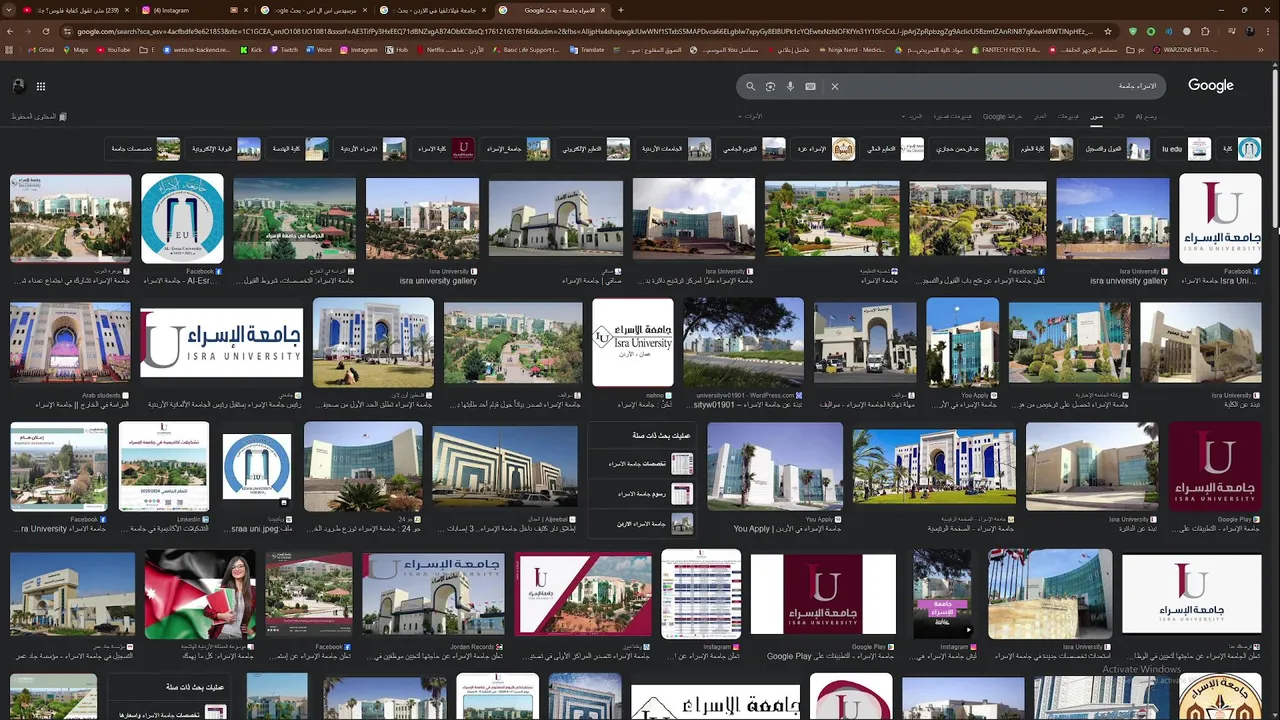Click the magnifier search icon in search box
The image size is (1280, 720).
750,86
